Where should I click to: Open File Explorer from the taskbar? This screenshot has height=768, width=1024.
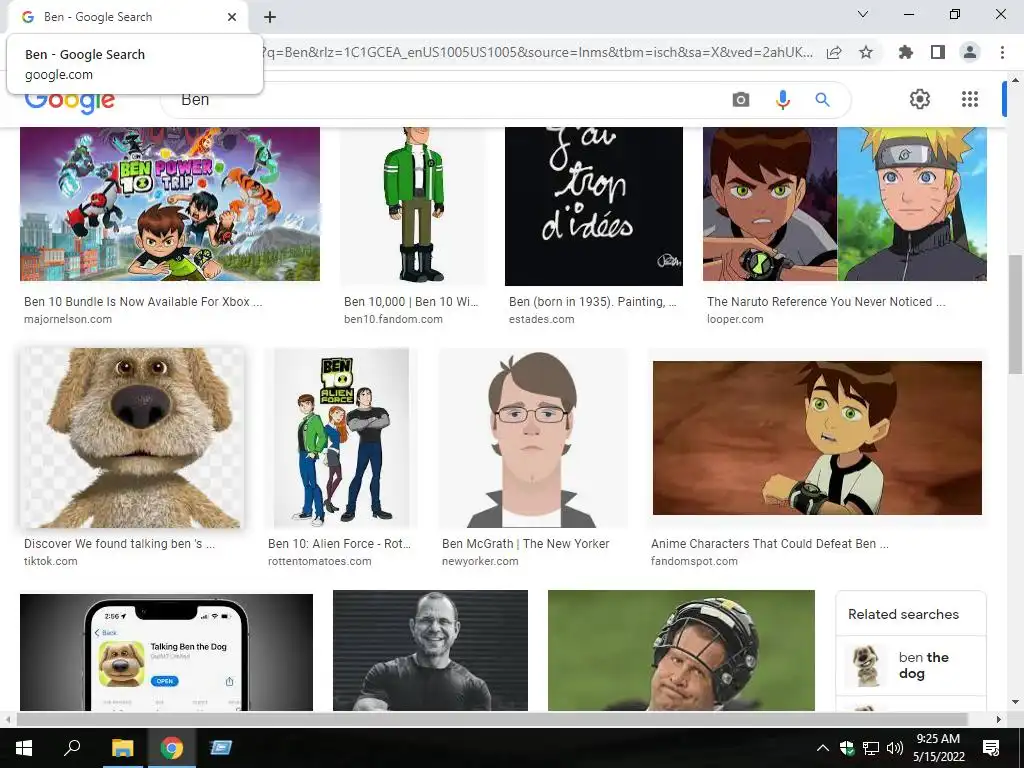(x=122, y=748)
